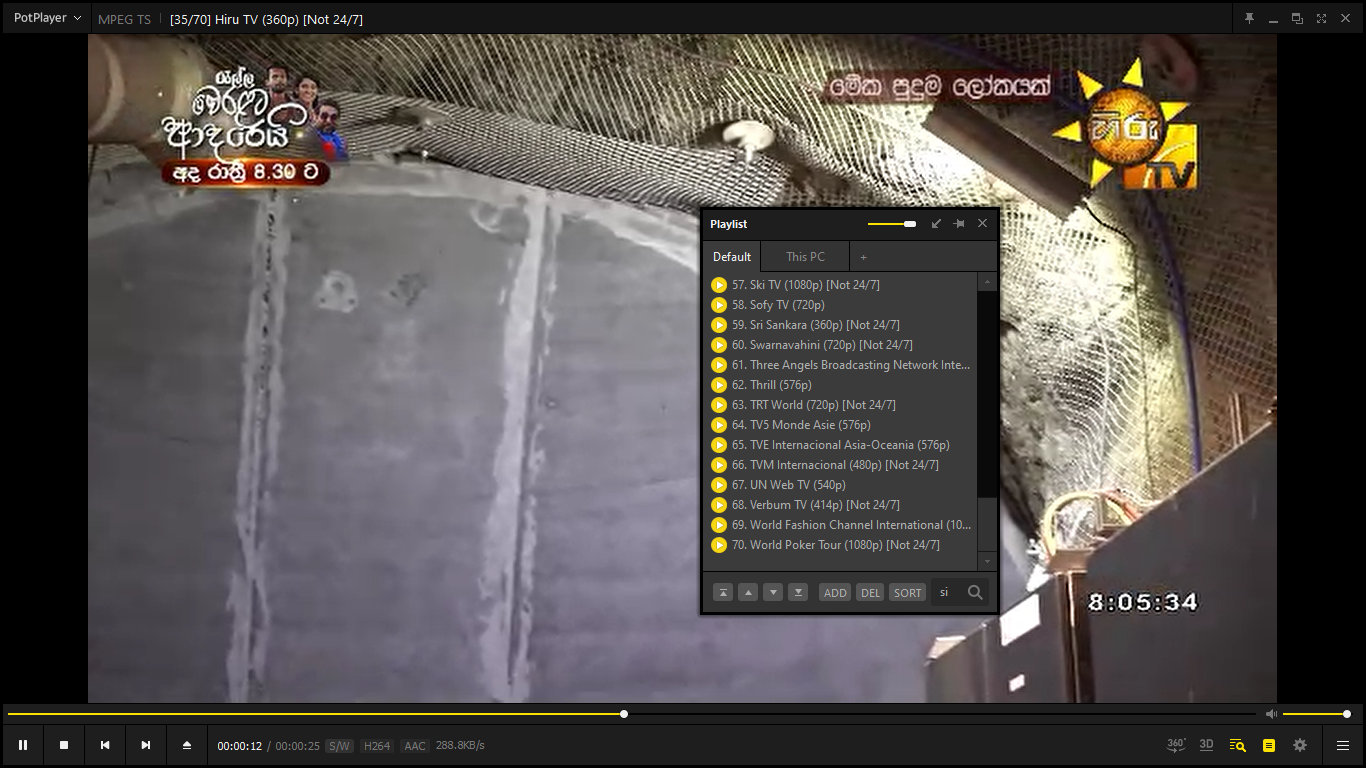This screenshot has height=768, width=1366.
Task: Click the play icon beside Ski TV
Action: coord(719,285)
